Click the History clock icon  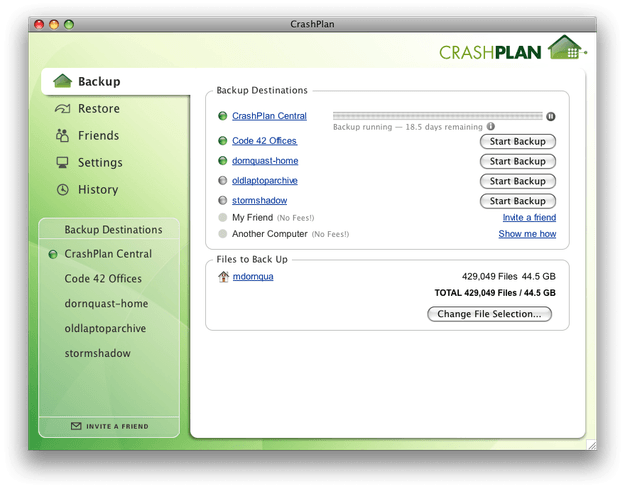(x=63, y=190)
